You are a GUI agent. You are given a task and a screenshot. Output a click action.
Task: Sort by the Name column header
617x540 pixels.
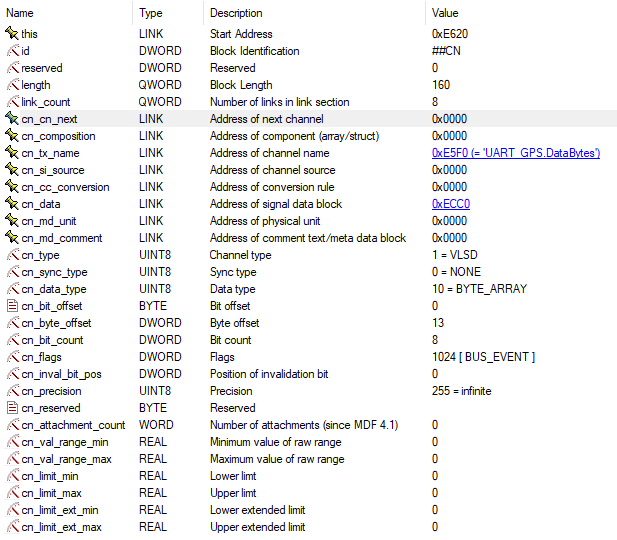tap(20, 13)
